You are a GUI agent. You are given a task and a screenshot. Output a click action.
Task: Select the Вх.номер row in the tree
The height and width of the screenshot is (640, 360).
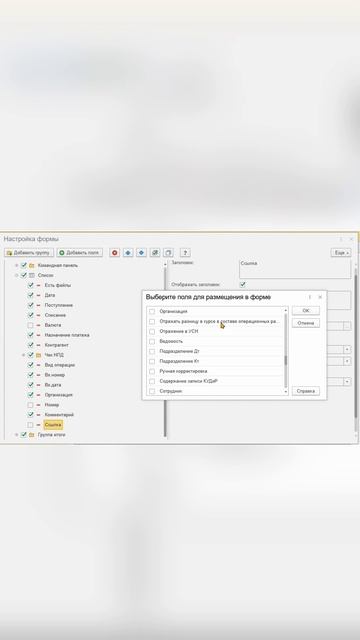[x=55, y=375]
